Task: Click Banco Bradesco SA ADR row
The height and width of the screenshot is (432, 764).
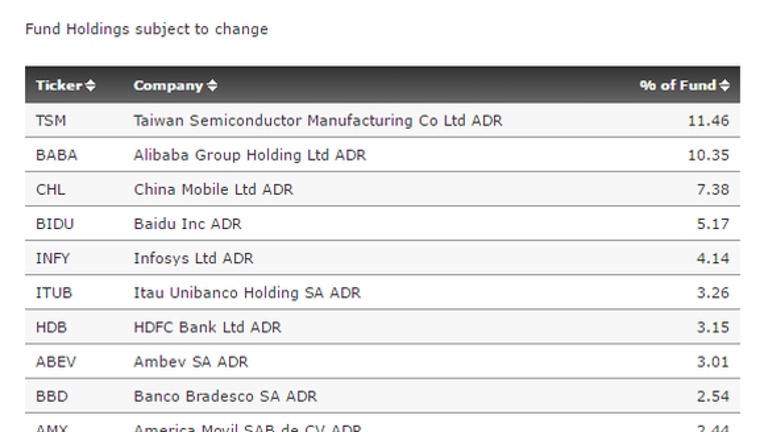Action: click(382, 396)
